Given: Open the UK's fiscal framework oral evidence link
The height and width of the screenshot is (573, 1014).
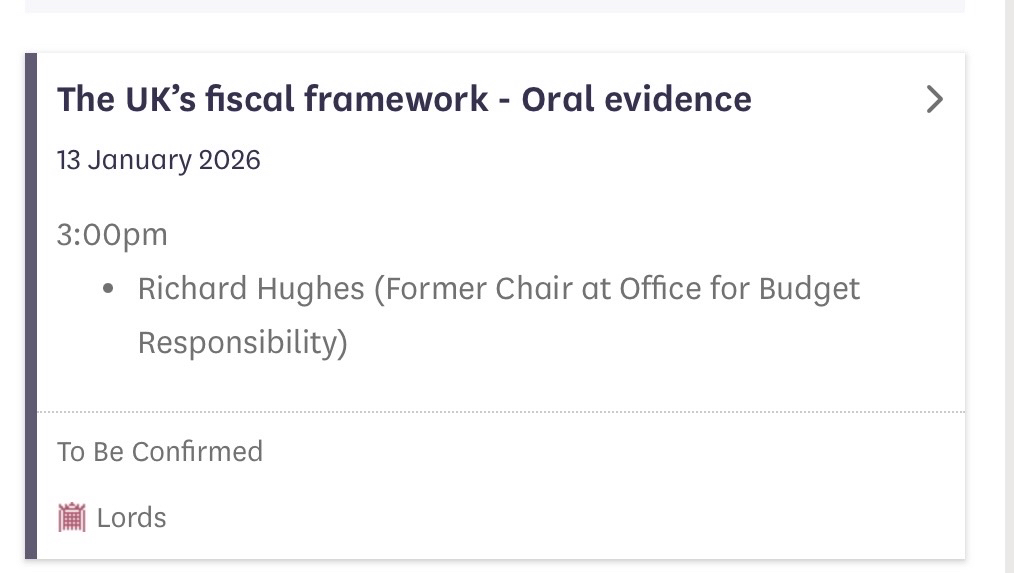Looking at the screenshot, I should pos(403,99).
